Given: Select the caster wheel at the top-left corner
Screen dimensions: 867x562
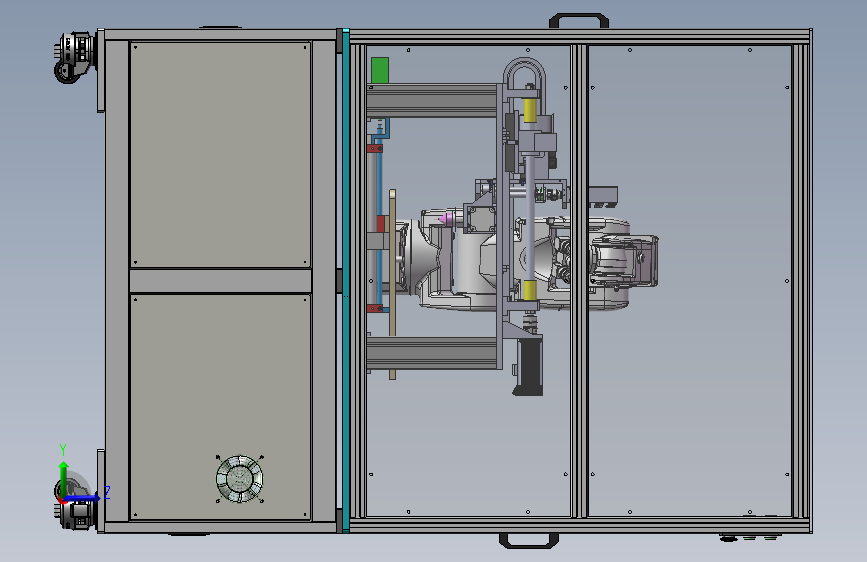Looking at the screenshot, I should click(75, 58).
